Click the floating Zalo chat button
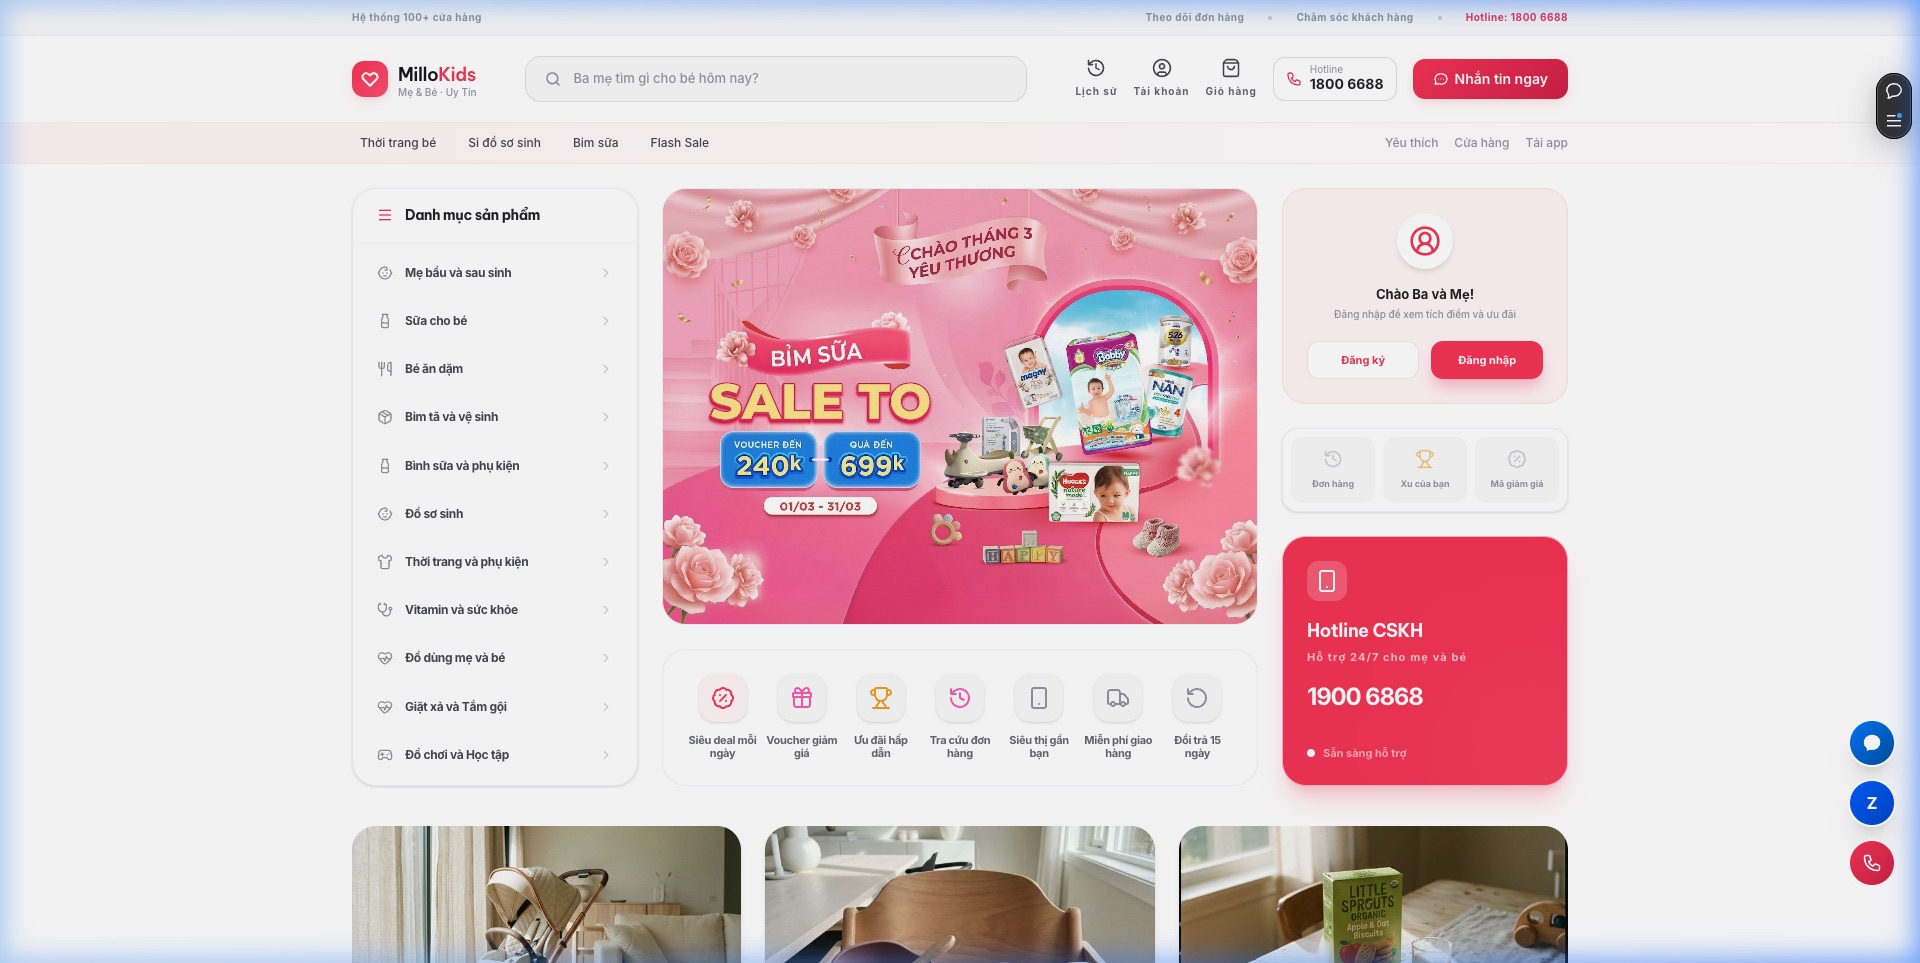The height and width of the screenshot is (963, 1920). [1871, 804]
